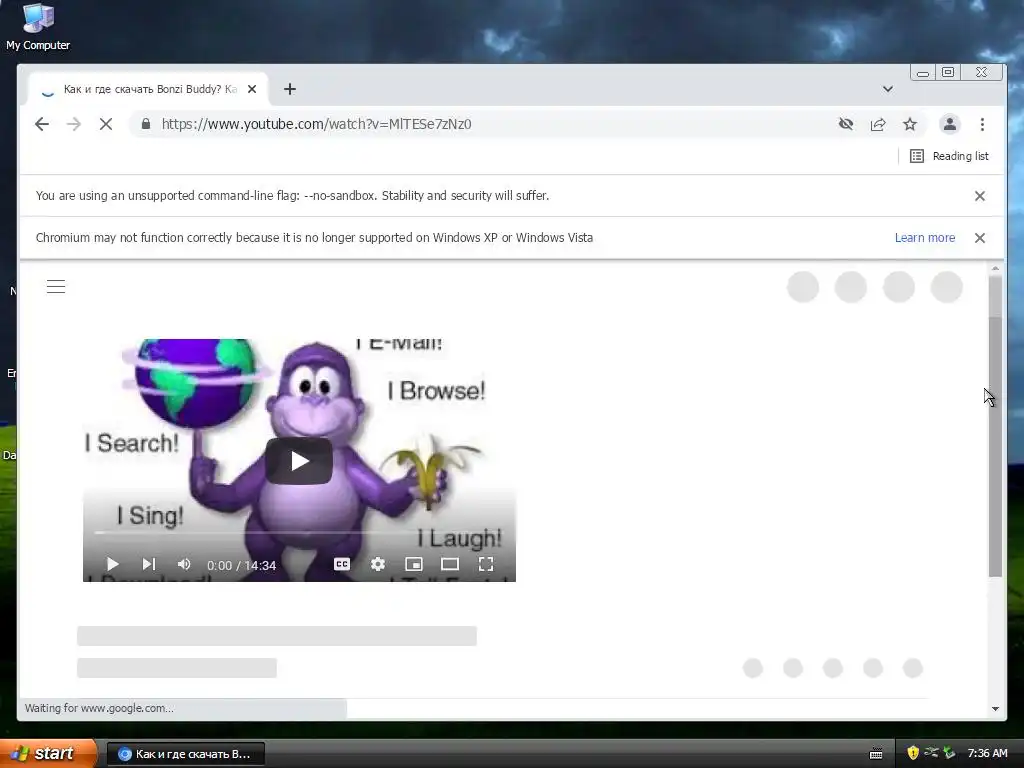
Task: Open Chromium three-dot menu
Action: click(x=982, y=124)
